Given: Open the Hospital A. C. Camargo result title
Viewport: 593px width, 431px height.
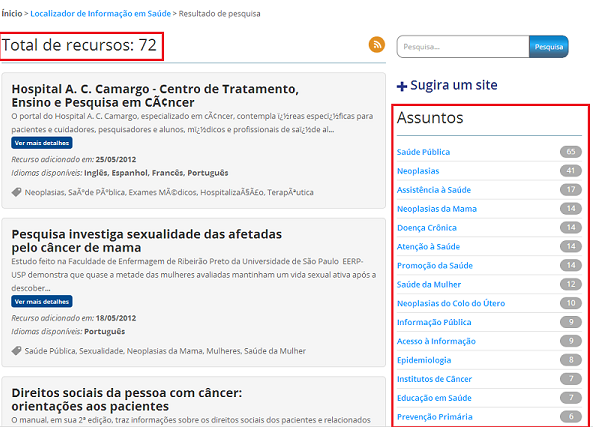Looking at the screenshot, I should point(155,96).
